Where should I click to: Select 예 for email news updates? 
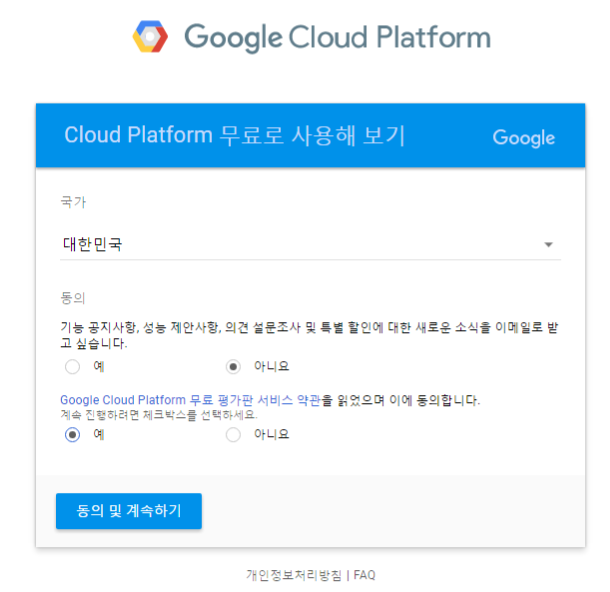[x=72, y=366]
